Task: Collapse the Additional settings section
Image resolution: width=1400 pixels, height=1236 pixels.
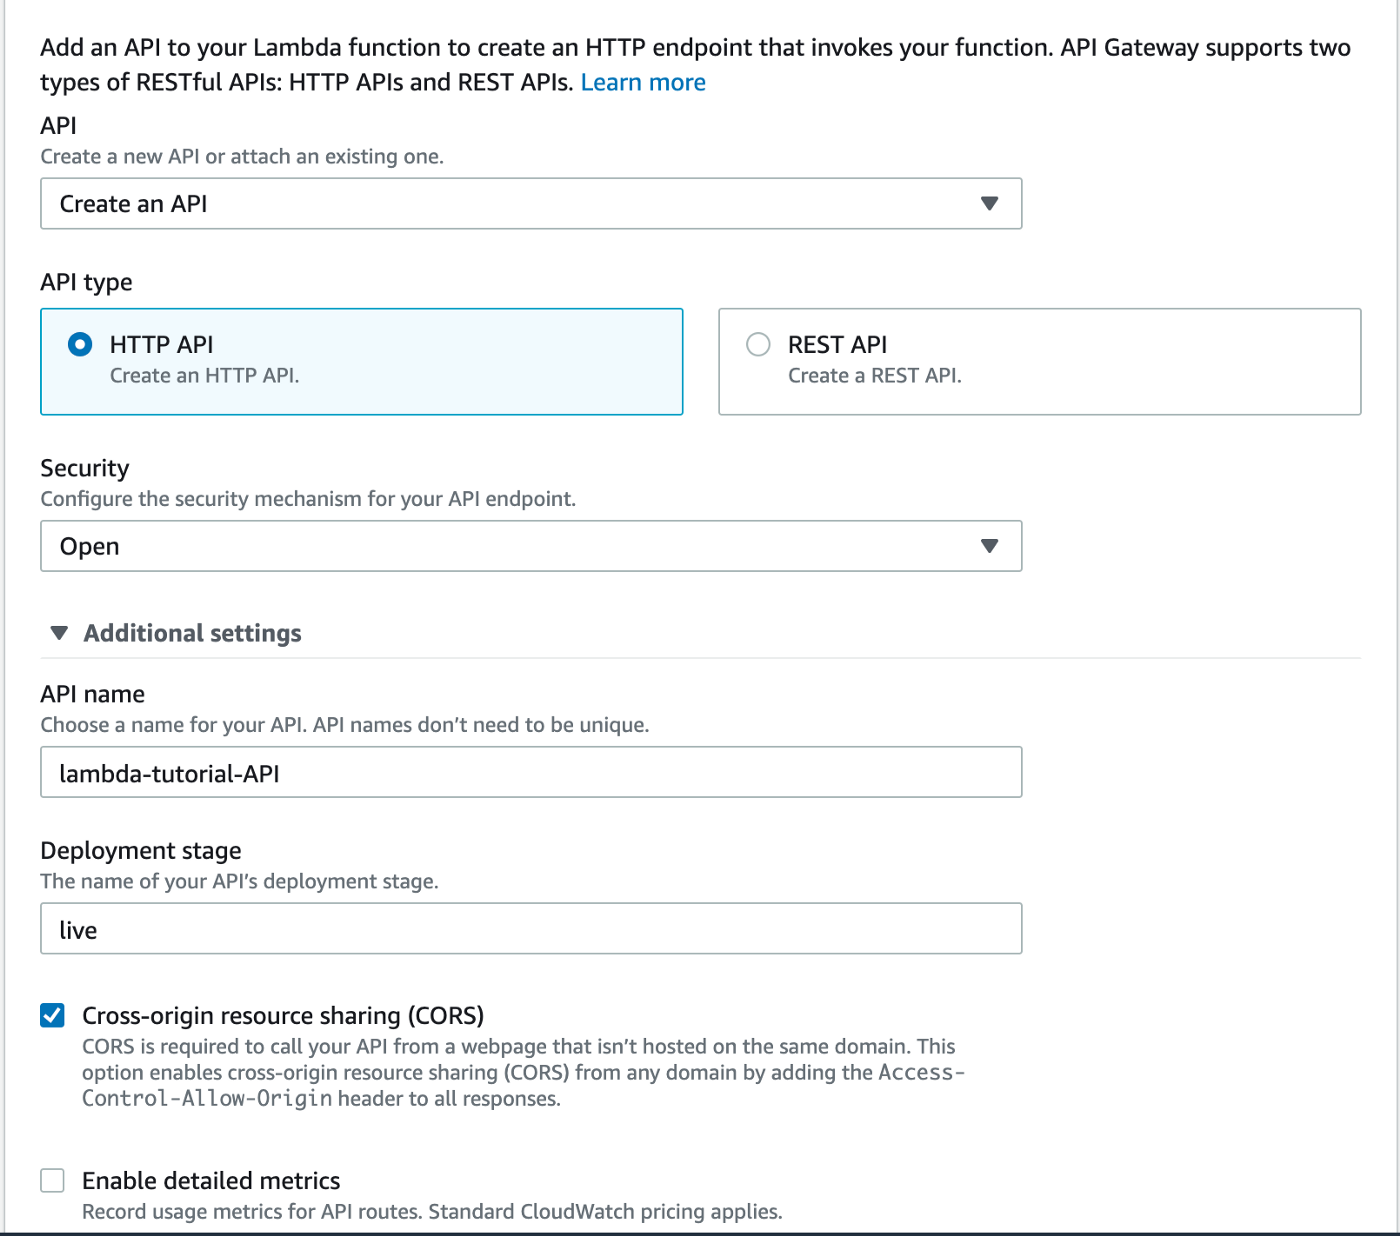Action: [60, 633]
